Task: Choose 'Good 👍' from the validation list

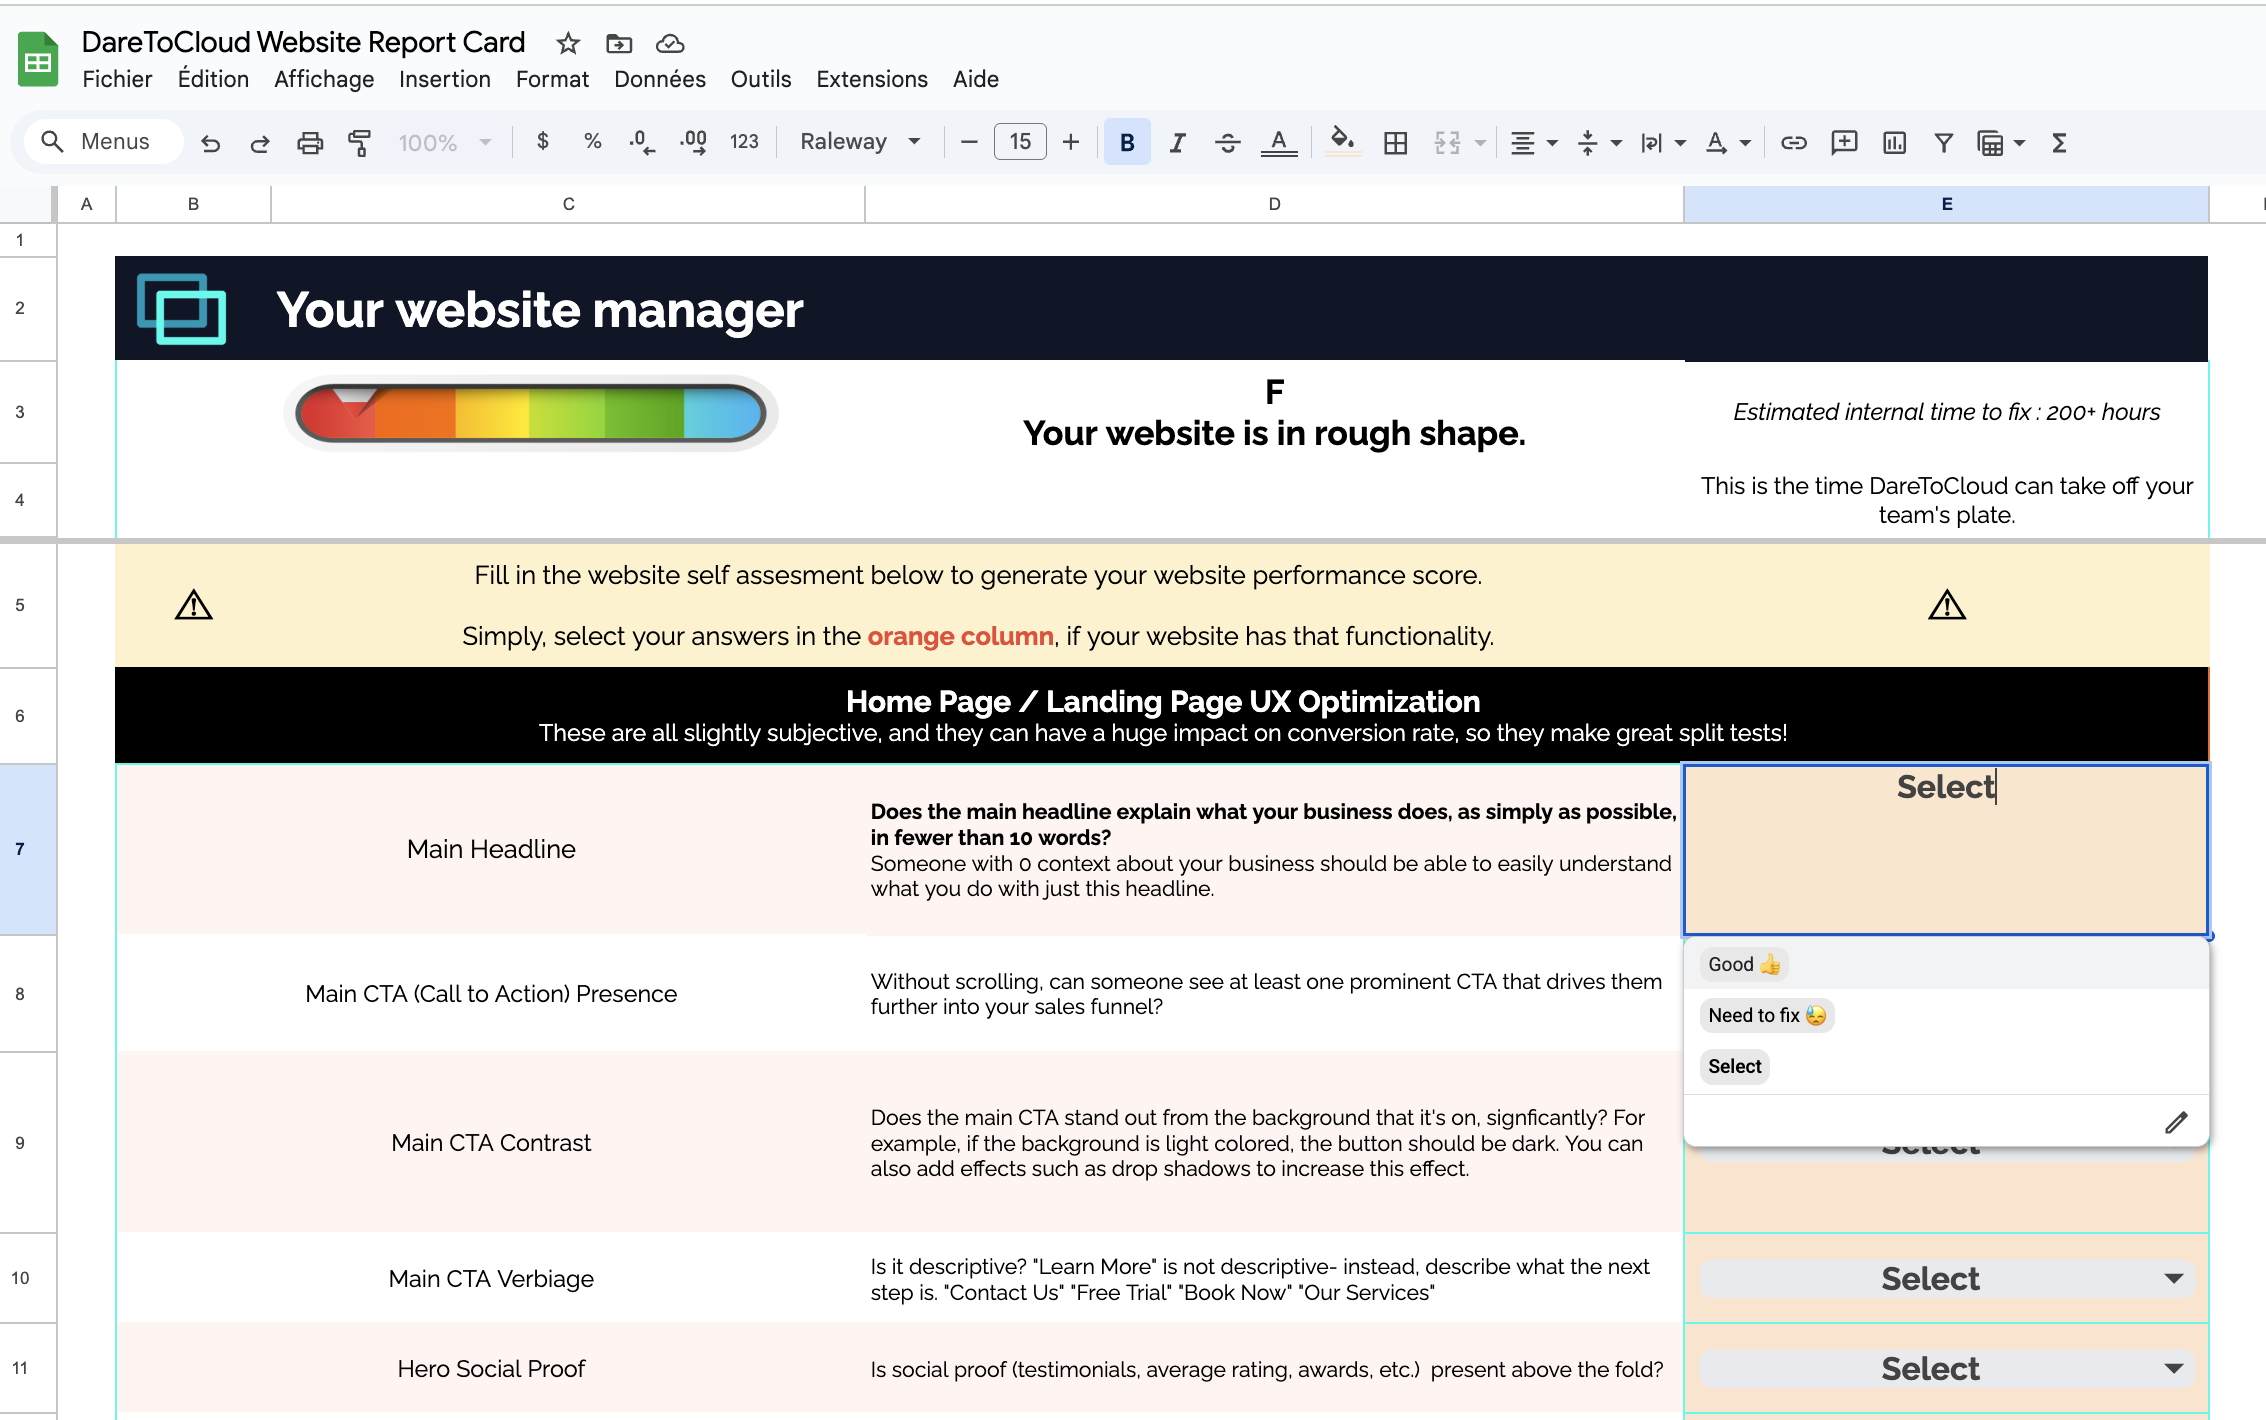Action: click(1743, 963)
